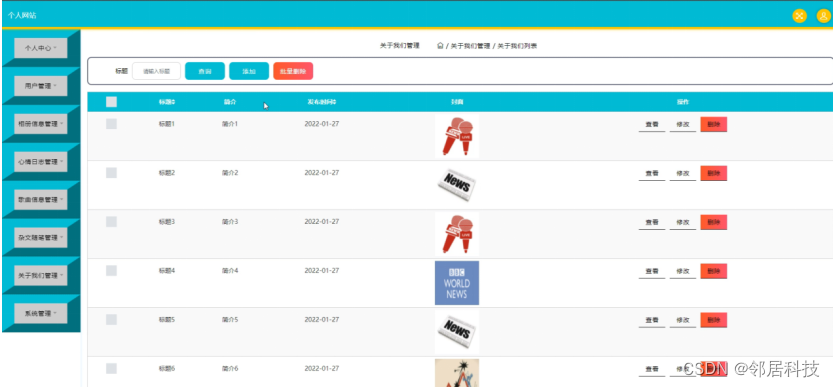Click red 删除 for row 标题5
This screenshot has width=835, height=387.
pos(714,320)
